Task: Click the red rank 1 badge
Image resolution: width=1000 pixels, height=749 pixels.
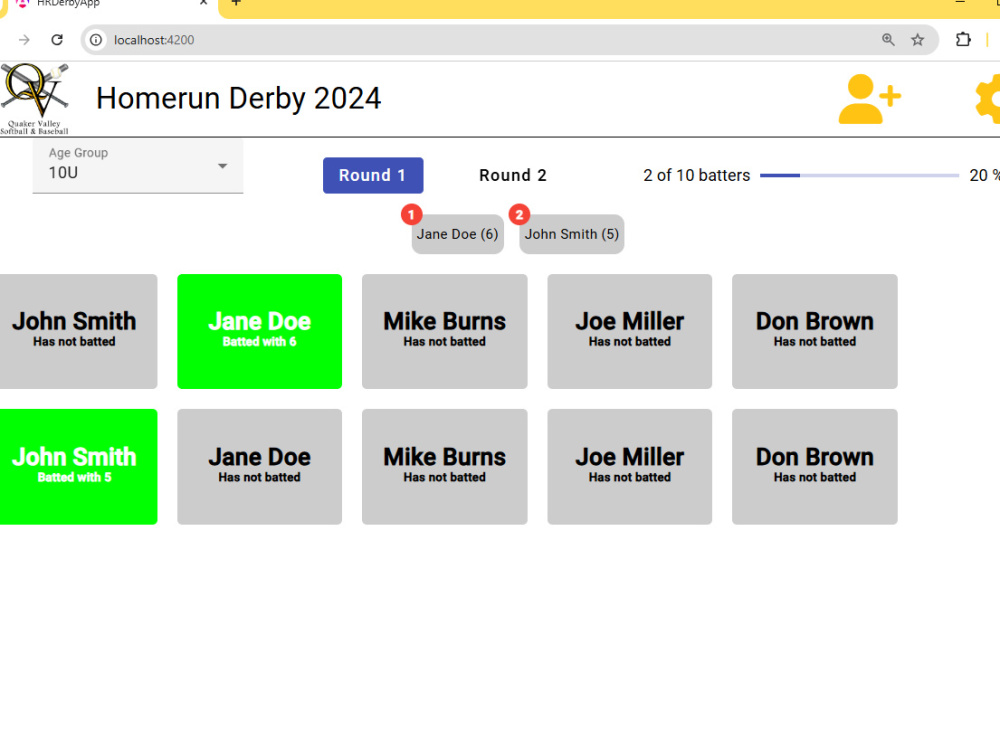Action: coord(411,214)
